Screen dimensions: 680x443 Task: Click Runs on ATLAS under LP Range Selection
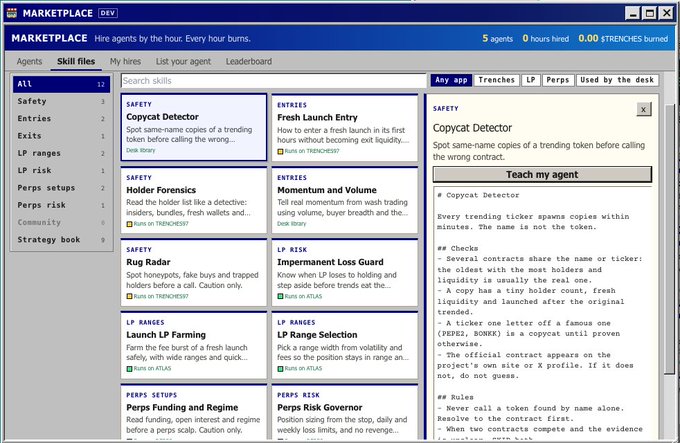(303, 369)
